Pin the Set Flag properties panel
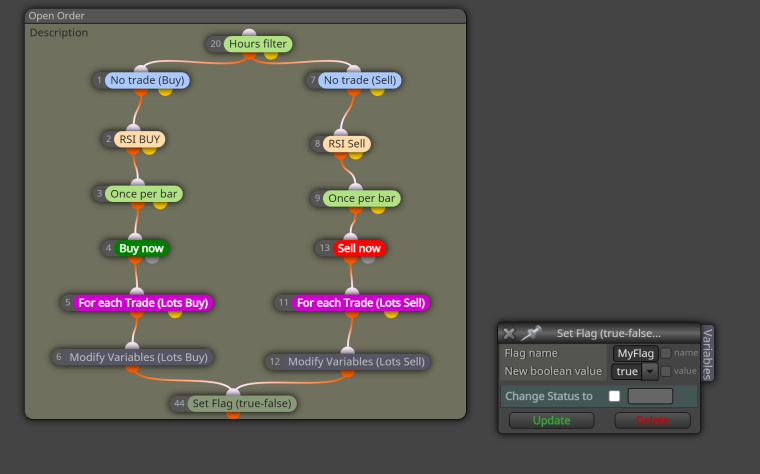Image resolution: width=760 pixels, height=474 pixels. (531, 333)
